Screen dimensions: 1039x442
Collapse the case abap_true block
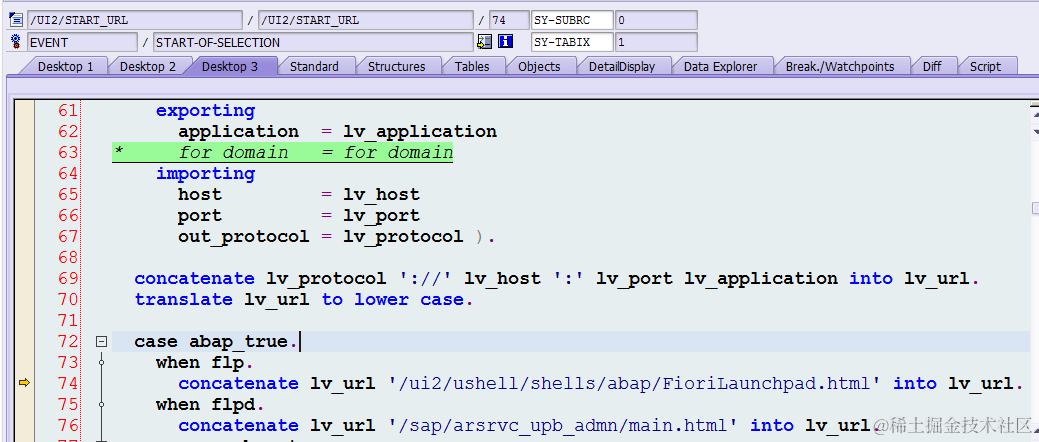click(x=101, y=342)
